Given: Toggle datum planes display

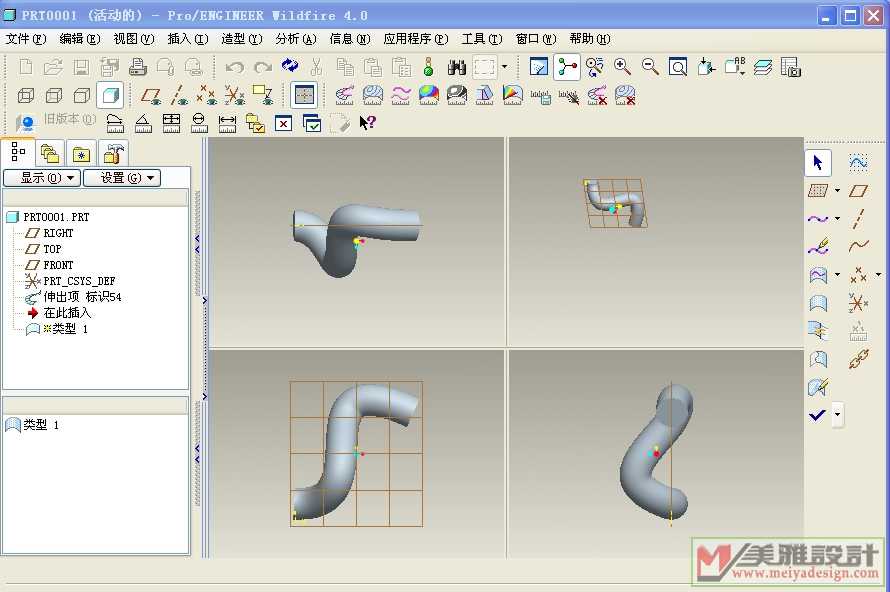Looking at the screenshot, I should (151, 95).
